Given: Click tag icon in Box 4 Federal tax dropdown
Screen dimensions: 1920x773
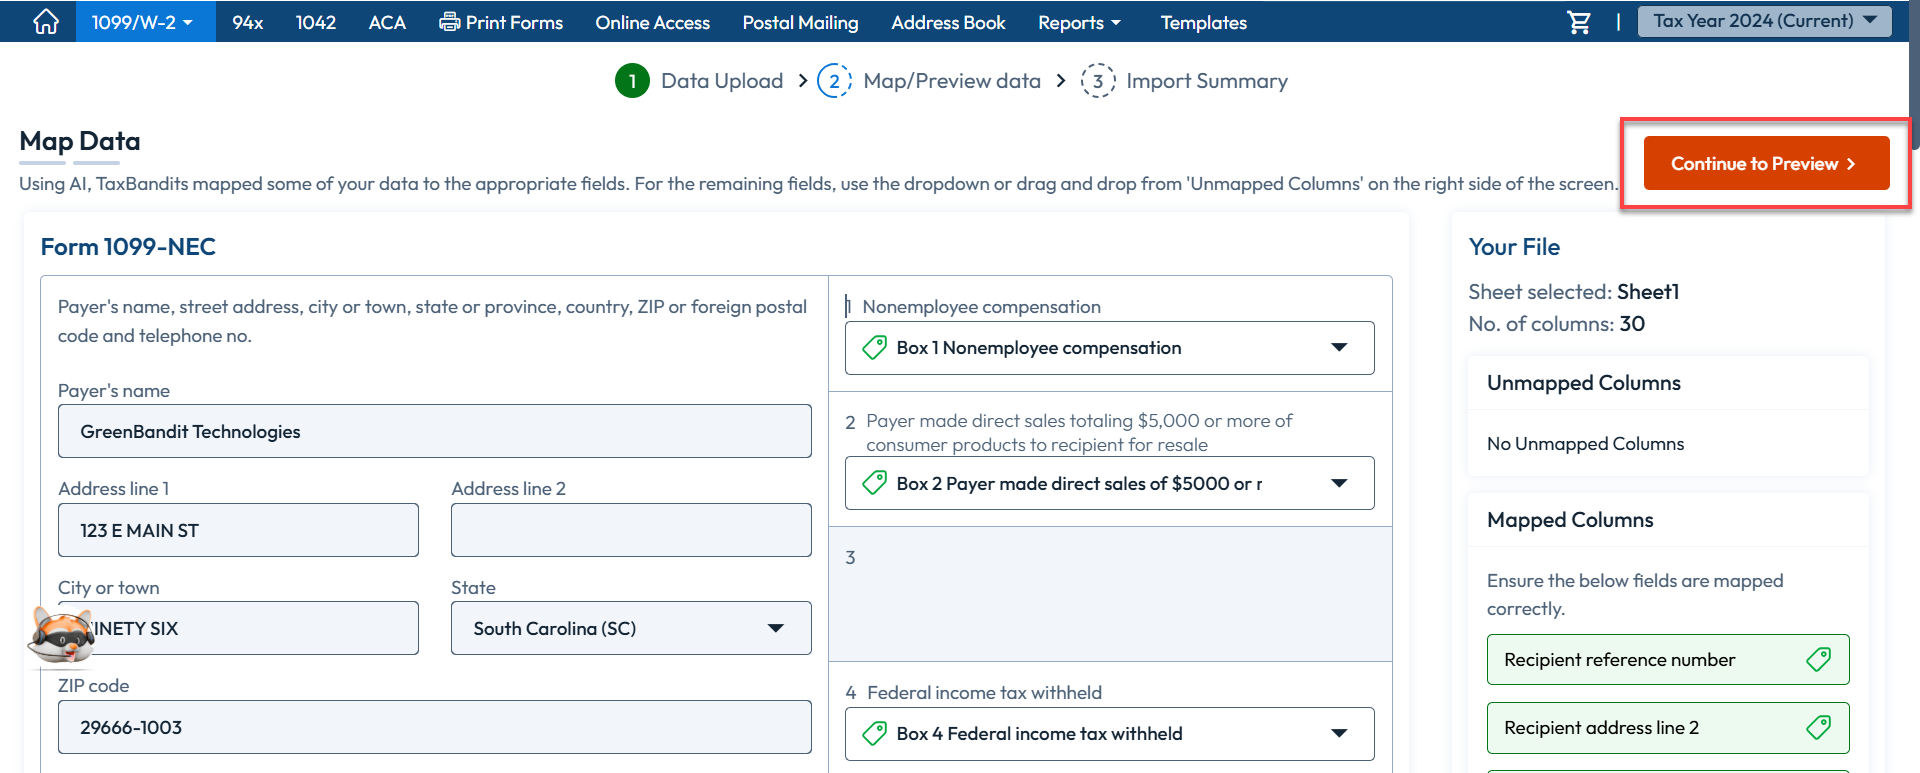Looking at the screenshot, I should (x=874, y=734).
